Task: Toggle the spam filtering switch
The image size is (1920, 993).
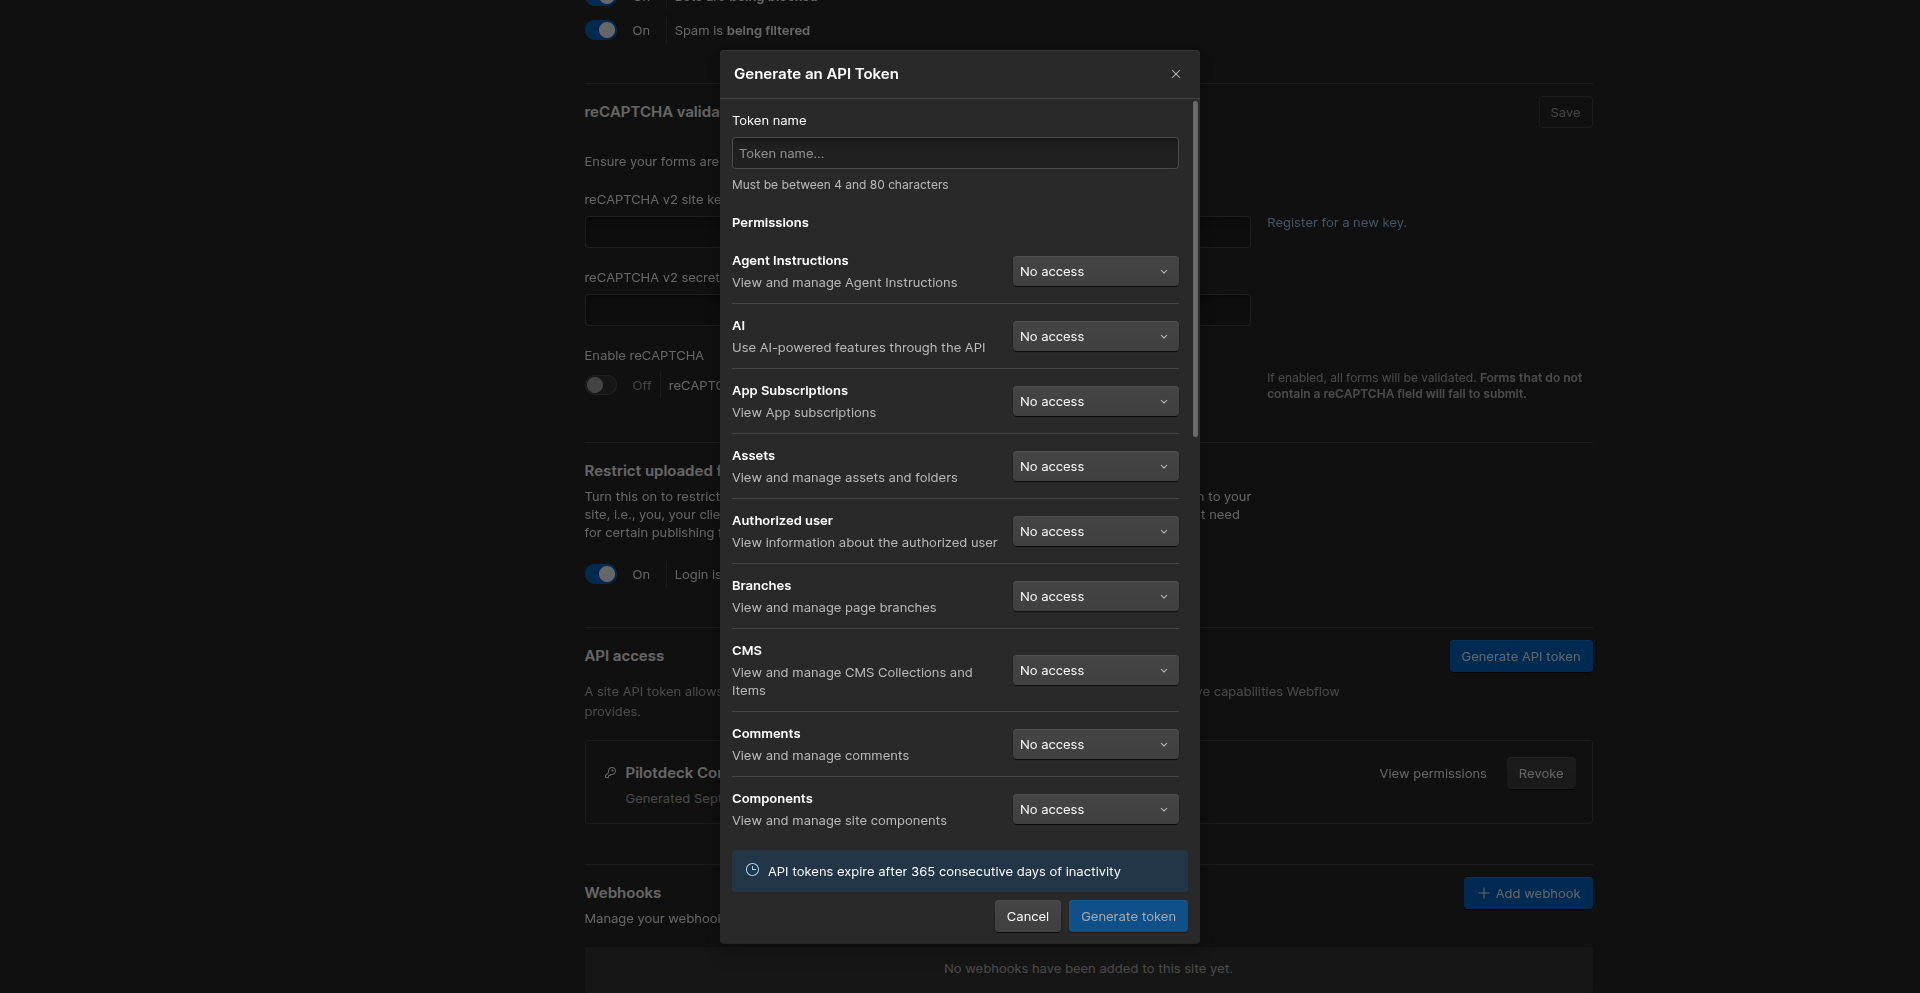Action: click(x=601, y=30)
